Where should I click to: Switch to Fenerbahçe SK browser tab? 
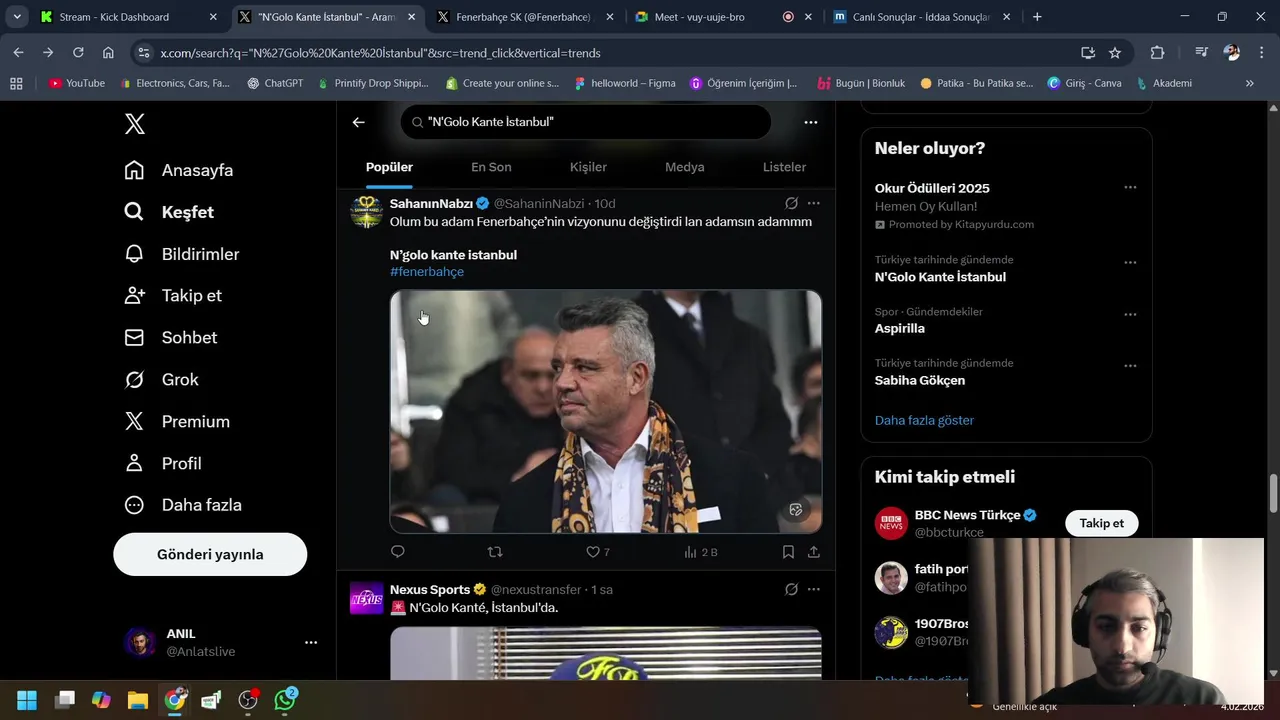coord(524,17)
